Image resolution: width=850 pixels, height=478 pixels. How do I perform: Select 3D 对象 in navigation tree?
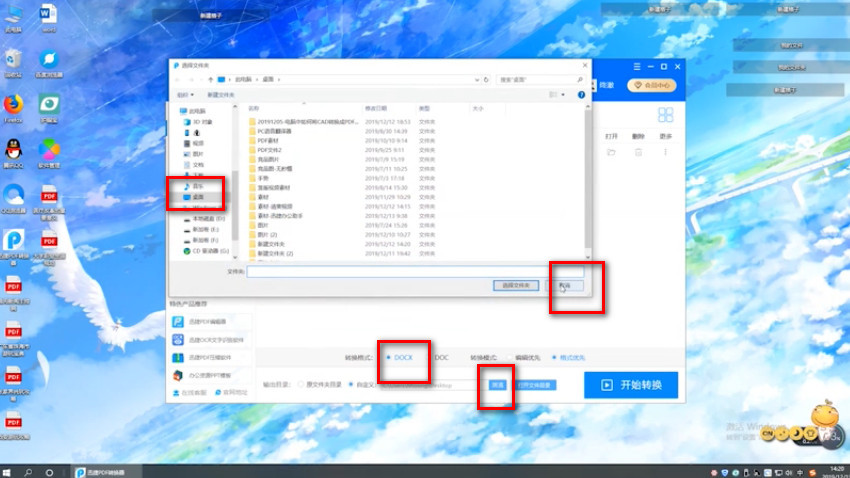click(198, 122)
